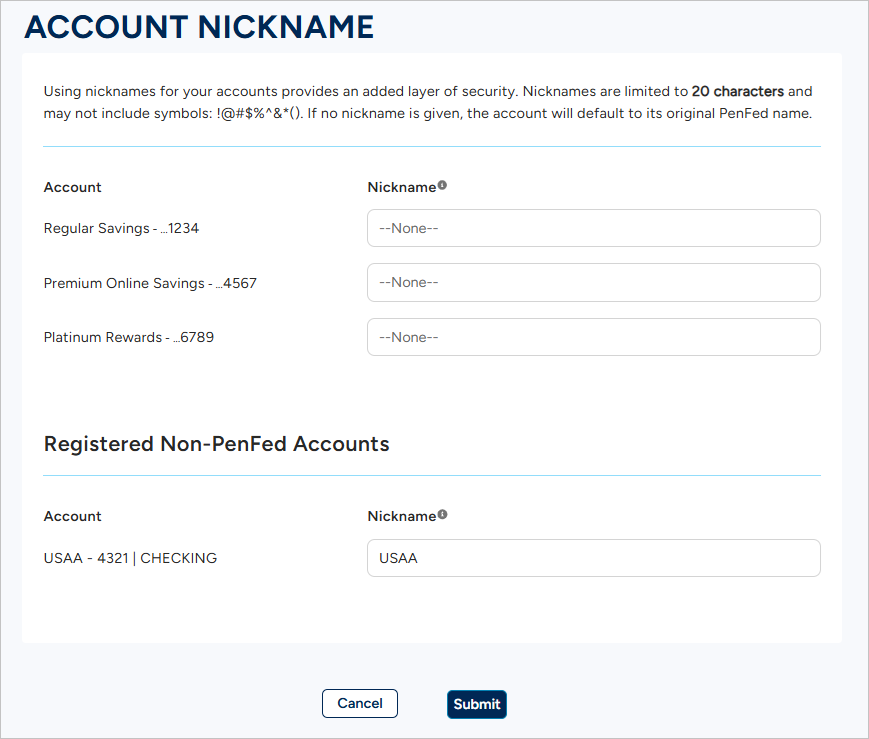Image resolution: width=869 pixels, height=739 pixels.
Task: Cancel the nickname changes
Action: 360,704
